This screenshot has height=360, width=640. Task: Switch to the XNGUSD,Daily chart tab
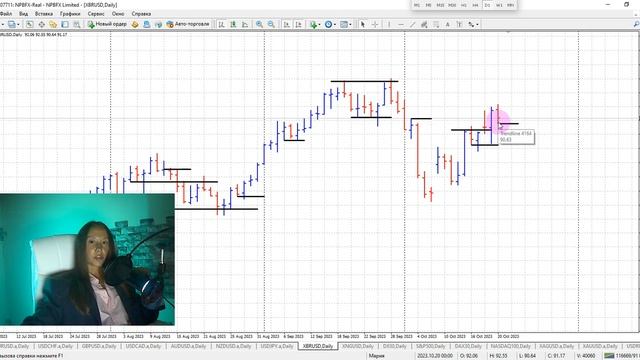[358, 346]
